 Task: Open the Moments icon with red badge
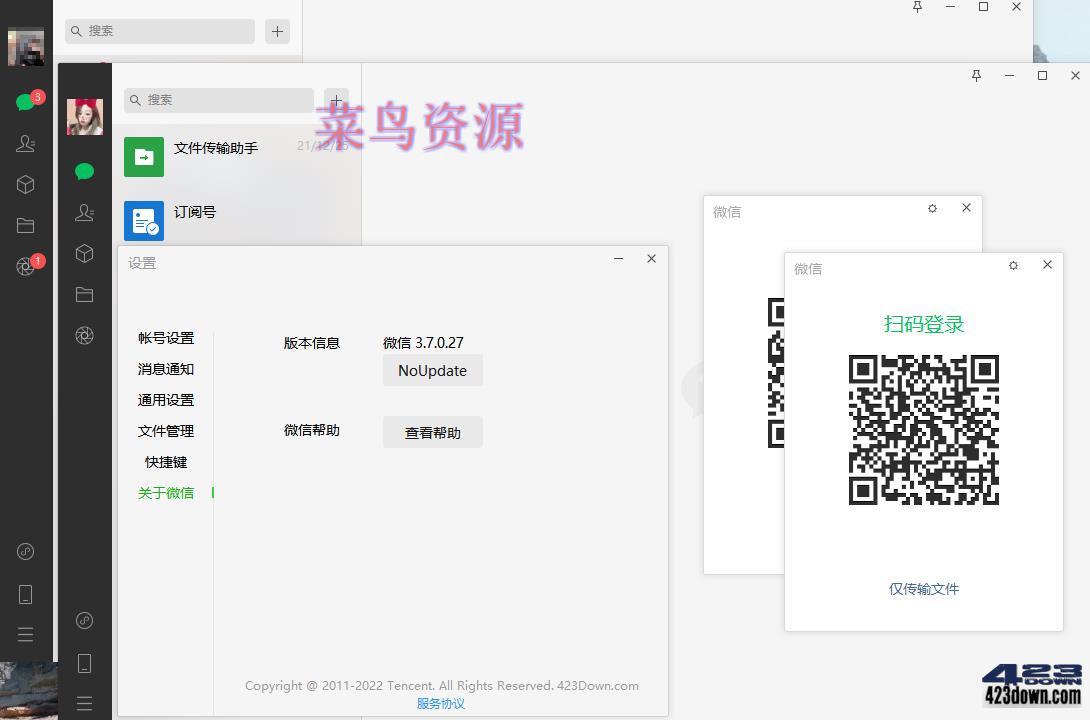(26, 262)
